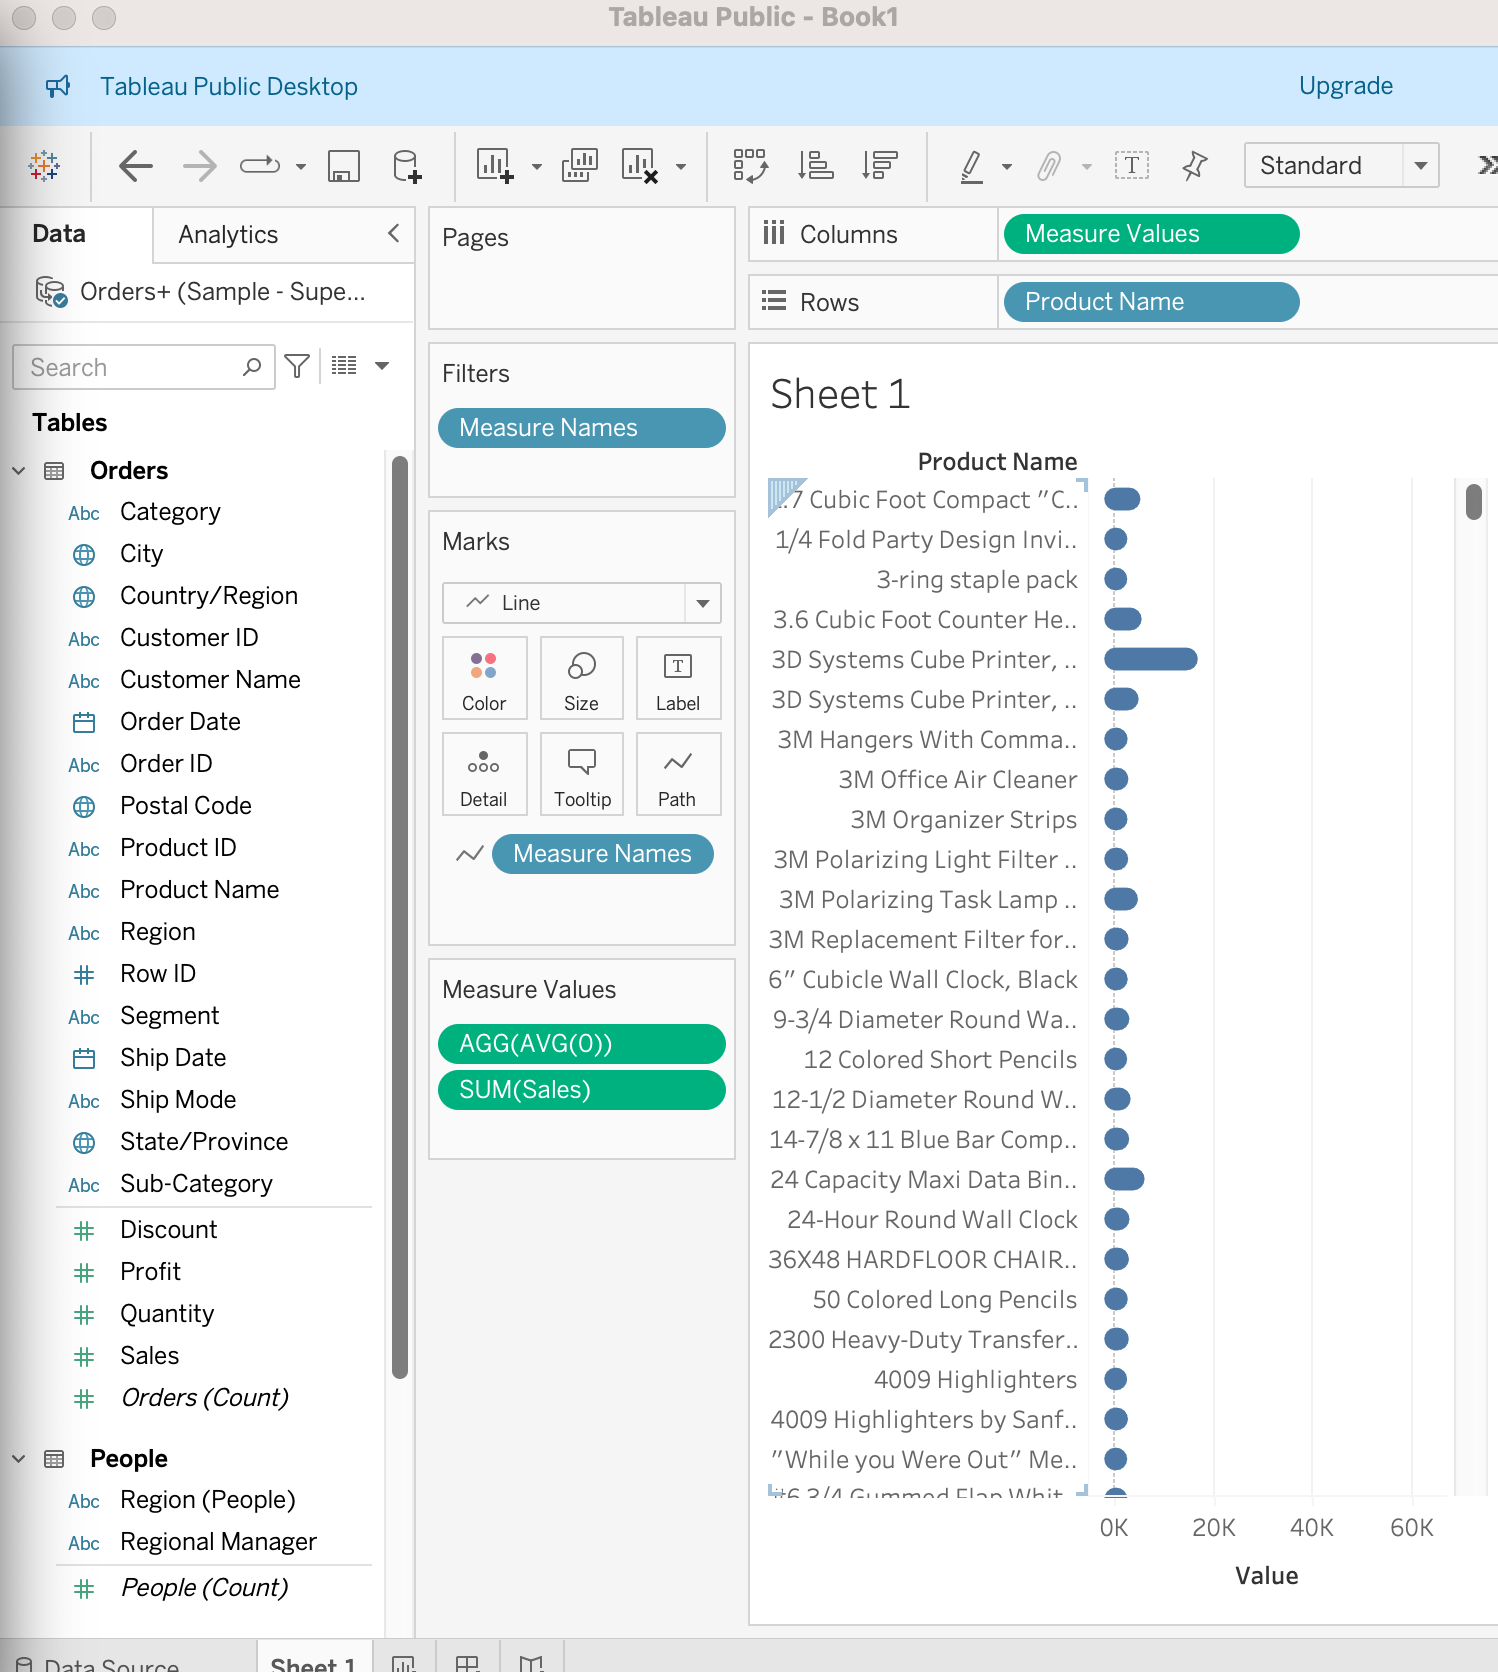The image size is (1498, 1672).
Task: Open the New Worksheet dropdown arrow
Action: coord(536,166)
